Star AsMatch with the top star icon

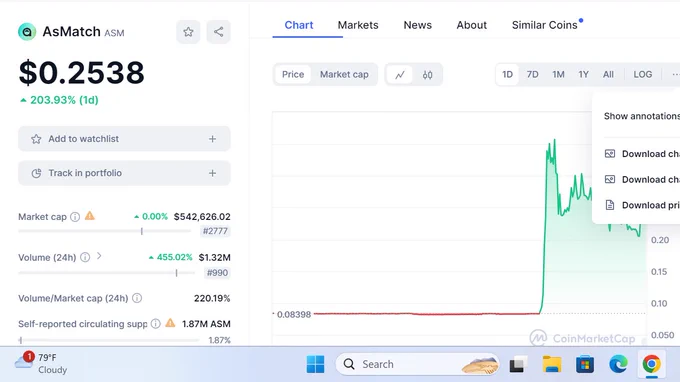tap(188, 32)
